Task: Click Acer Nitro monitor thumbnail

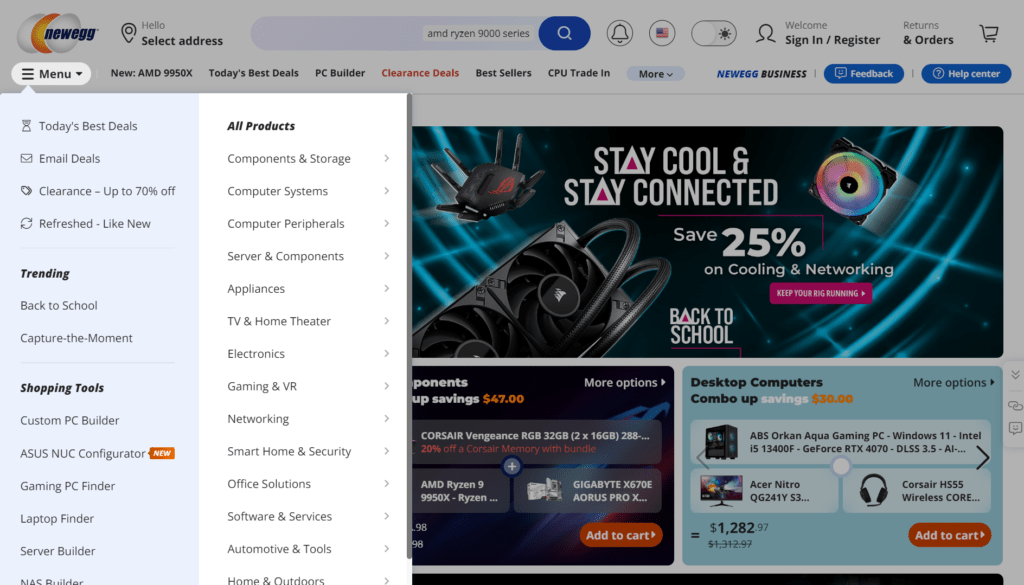Action: (x=721, y=491)
